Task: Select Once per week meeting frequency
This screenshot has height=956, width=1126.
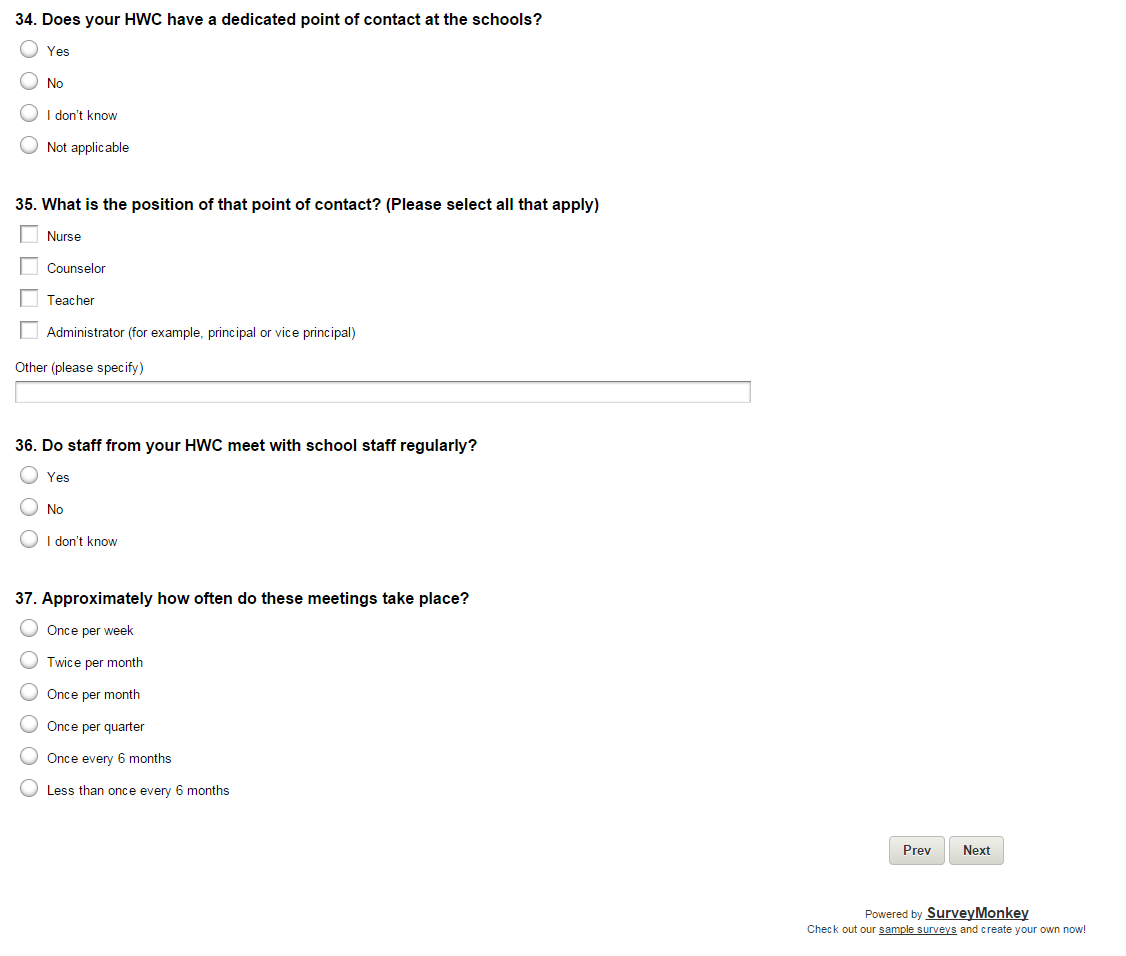Action: pos(29,629)
